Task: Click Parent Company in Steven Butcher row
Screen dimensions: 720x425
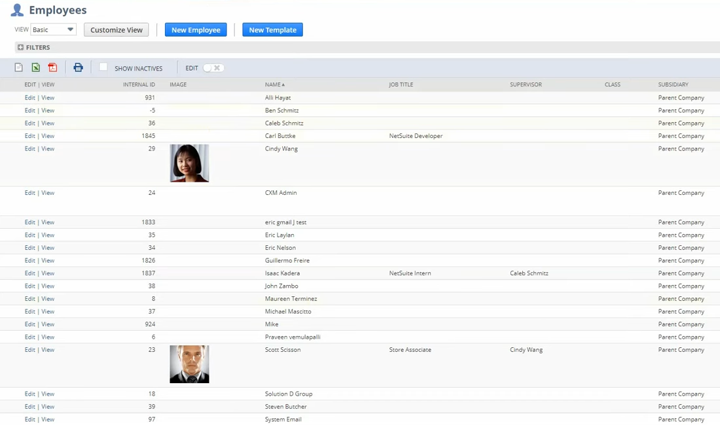Action: (x=681, y=407)
